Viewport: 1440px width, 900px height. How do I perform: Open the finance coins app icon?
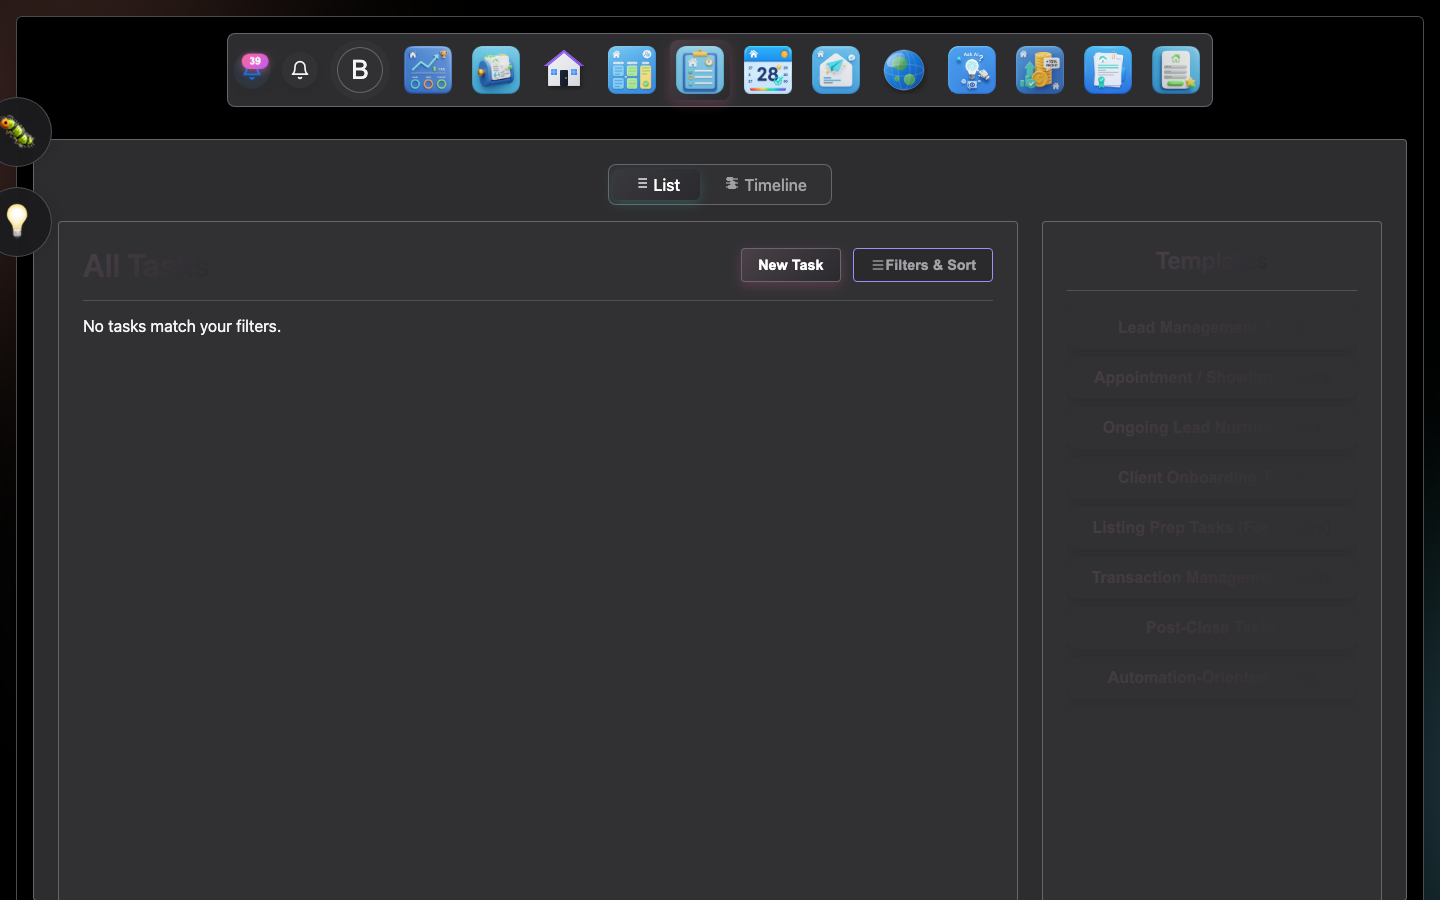(1039, 70)
